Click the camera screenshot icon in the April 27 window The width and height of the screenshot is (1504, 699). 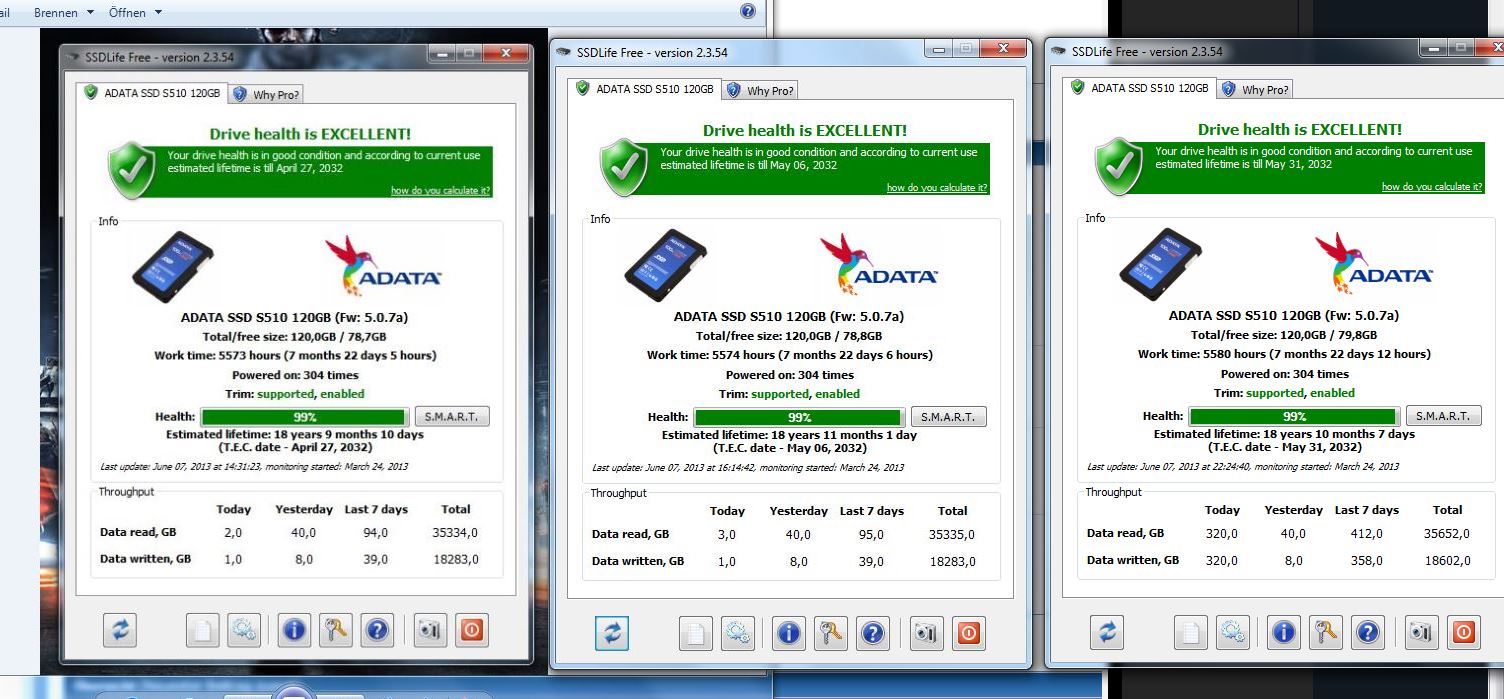pos(431,630)
